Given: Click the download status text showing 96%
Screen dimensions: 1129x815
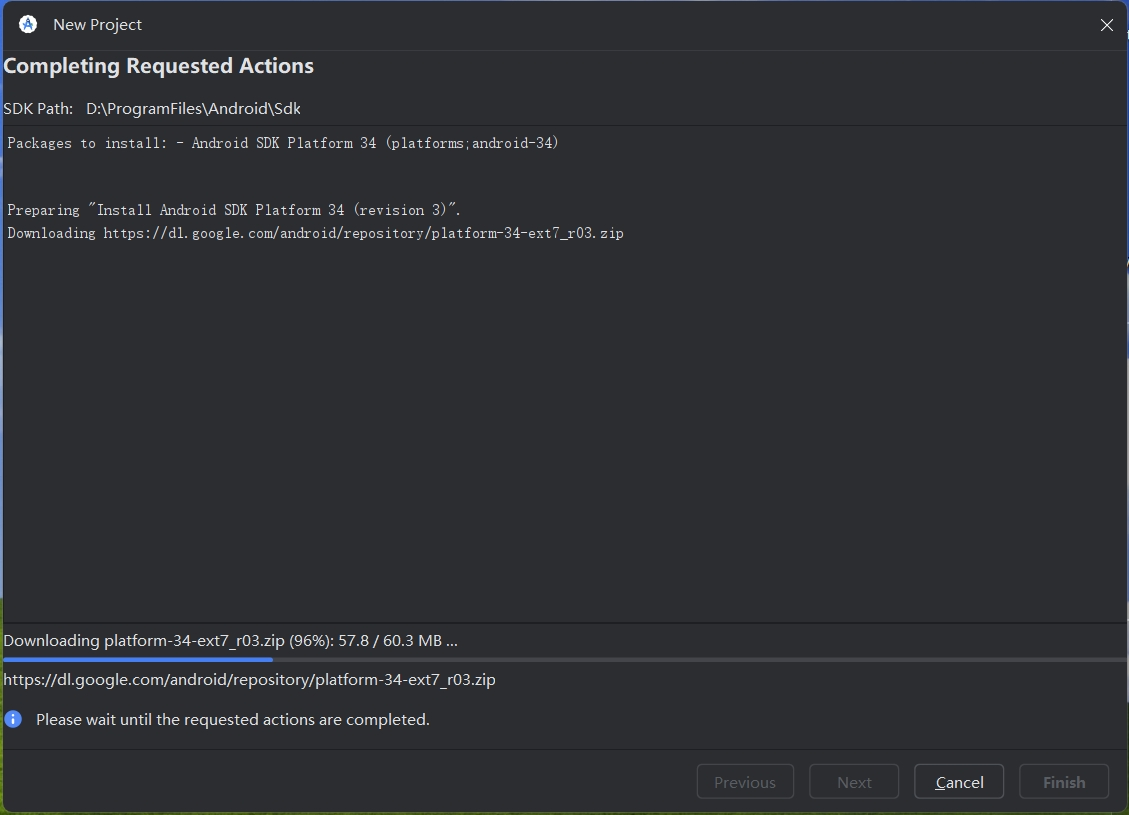Looking at the screenshot, I should [230, 641].
